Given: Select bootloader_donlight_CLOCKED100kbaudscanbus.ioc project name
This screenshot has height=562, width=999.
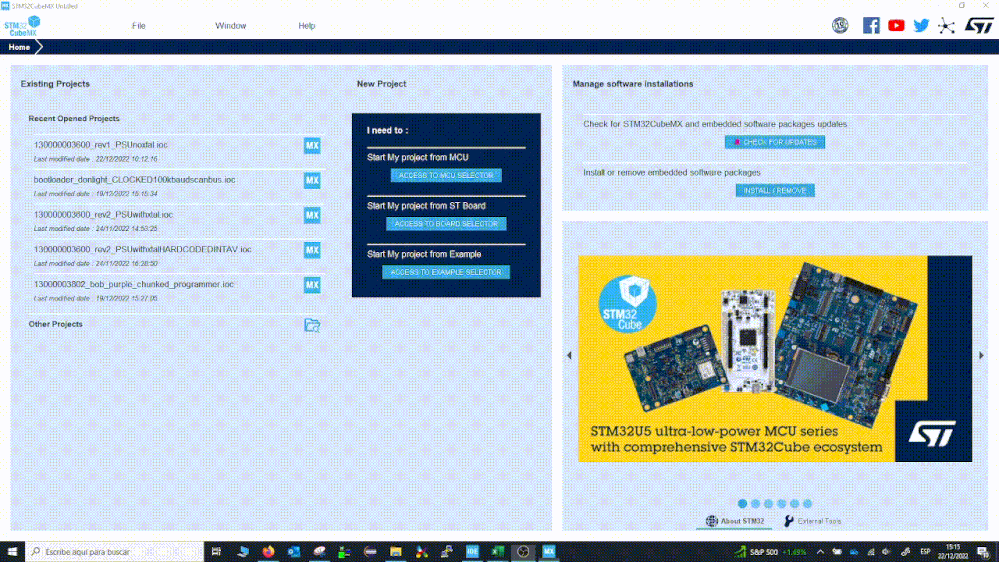Looking at the screenshot, I should 134,180.
